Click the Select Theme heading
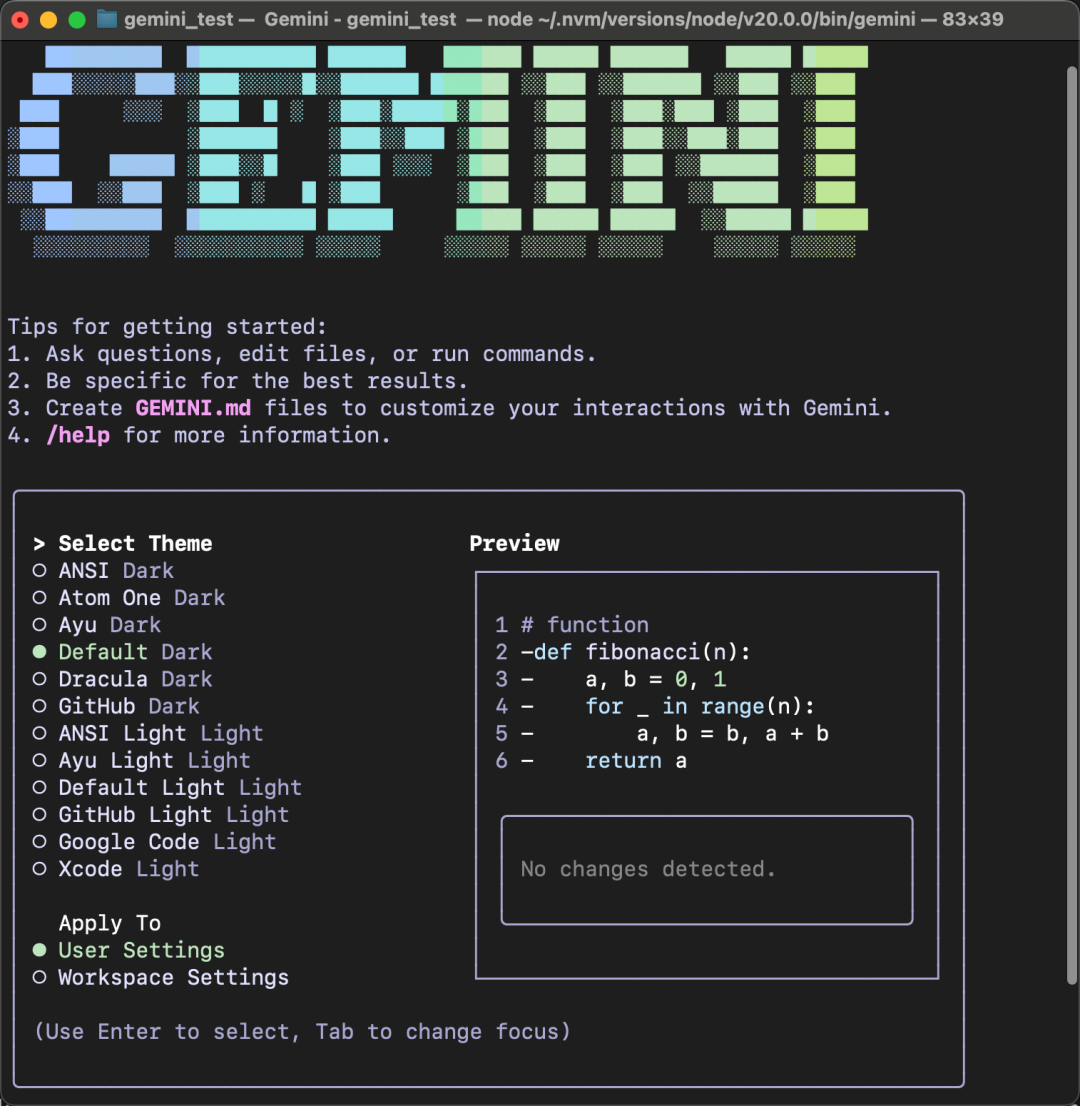 pos(135,544)
